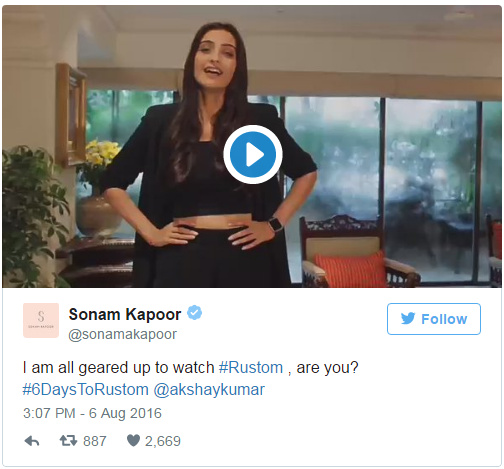Screen dimensions: 504x469
Task: Like the tweet with the heart icon
Action: click(x=133, y=441)
